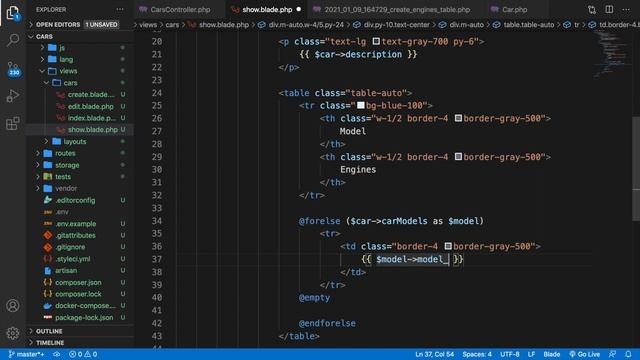Change file encoding UTF-8

click(x=510, y=354)
